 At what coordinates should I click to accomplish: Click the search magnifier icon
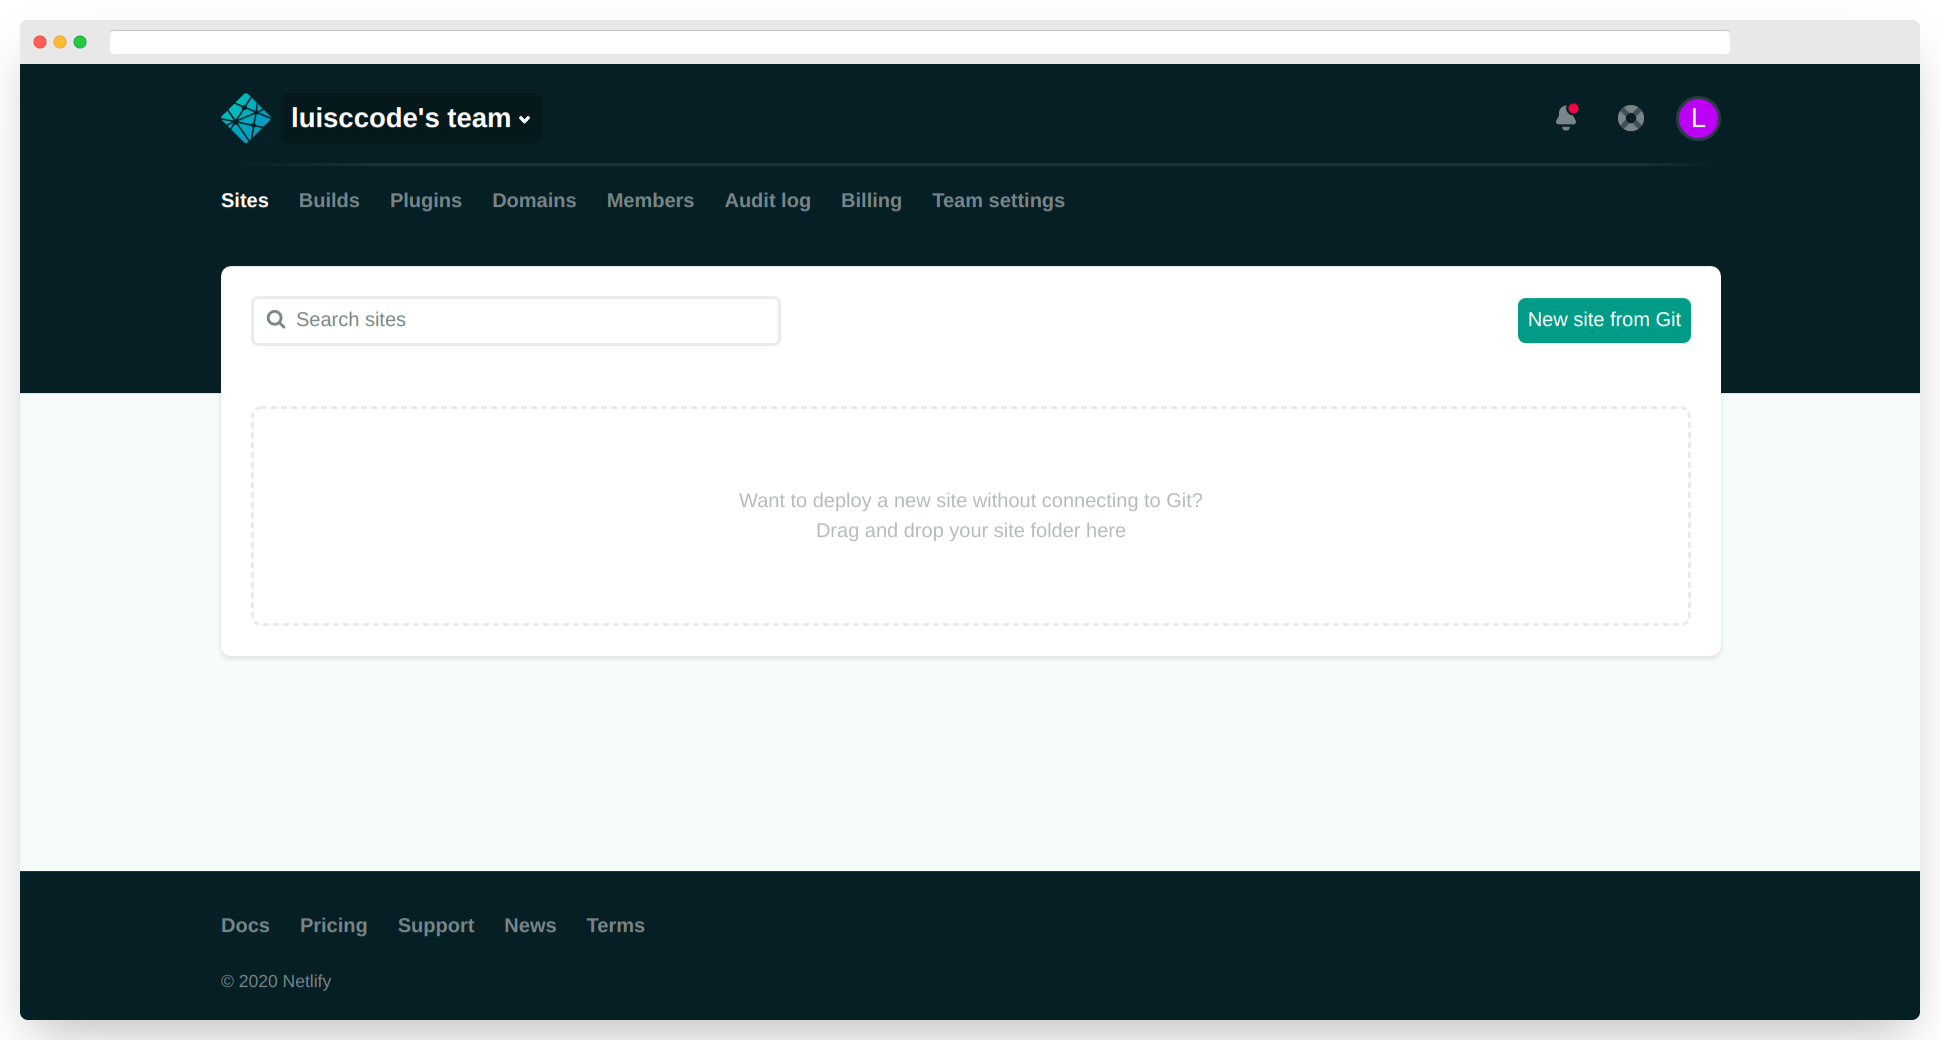[x=276, y=319]
